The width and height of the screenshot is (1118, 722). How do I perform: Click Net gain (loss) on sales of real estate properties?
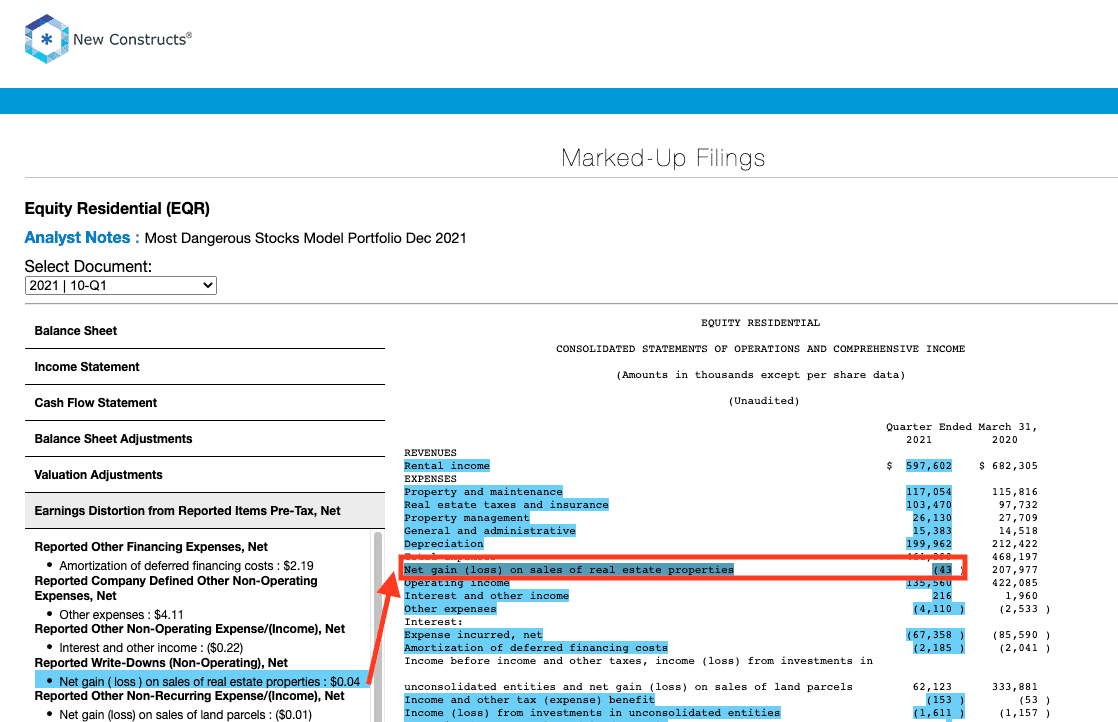coord(569,569)
